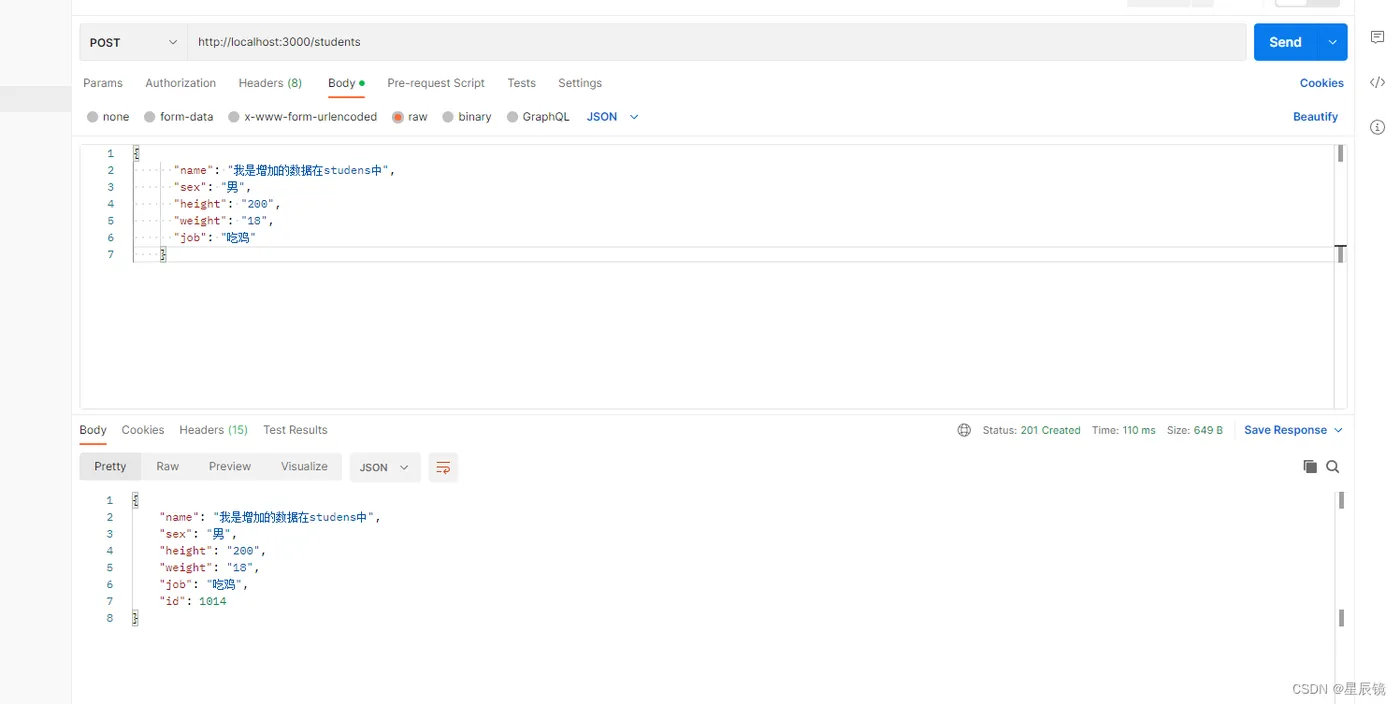Switch response view to Visualize
Screen dimensions: 1400x704
(x=304, y=467)
